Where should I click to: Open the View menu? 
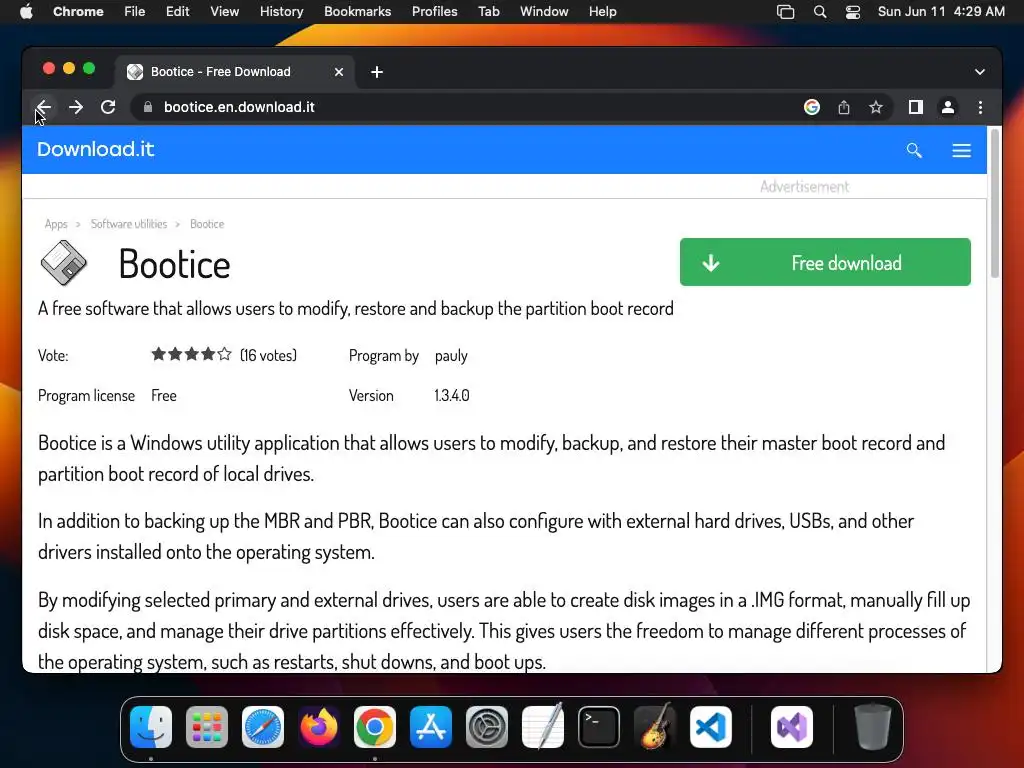[224, 12]
